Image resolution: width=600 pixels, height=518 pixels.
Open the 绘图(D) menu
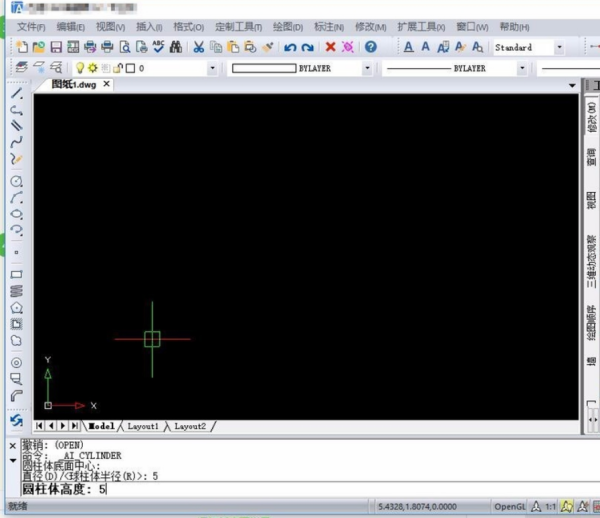287,26
